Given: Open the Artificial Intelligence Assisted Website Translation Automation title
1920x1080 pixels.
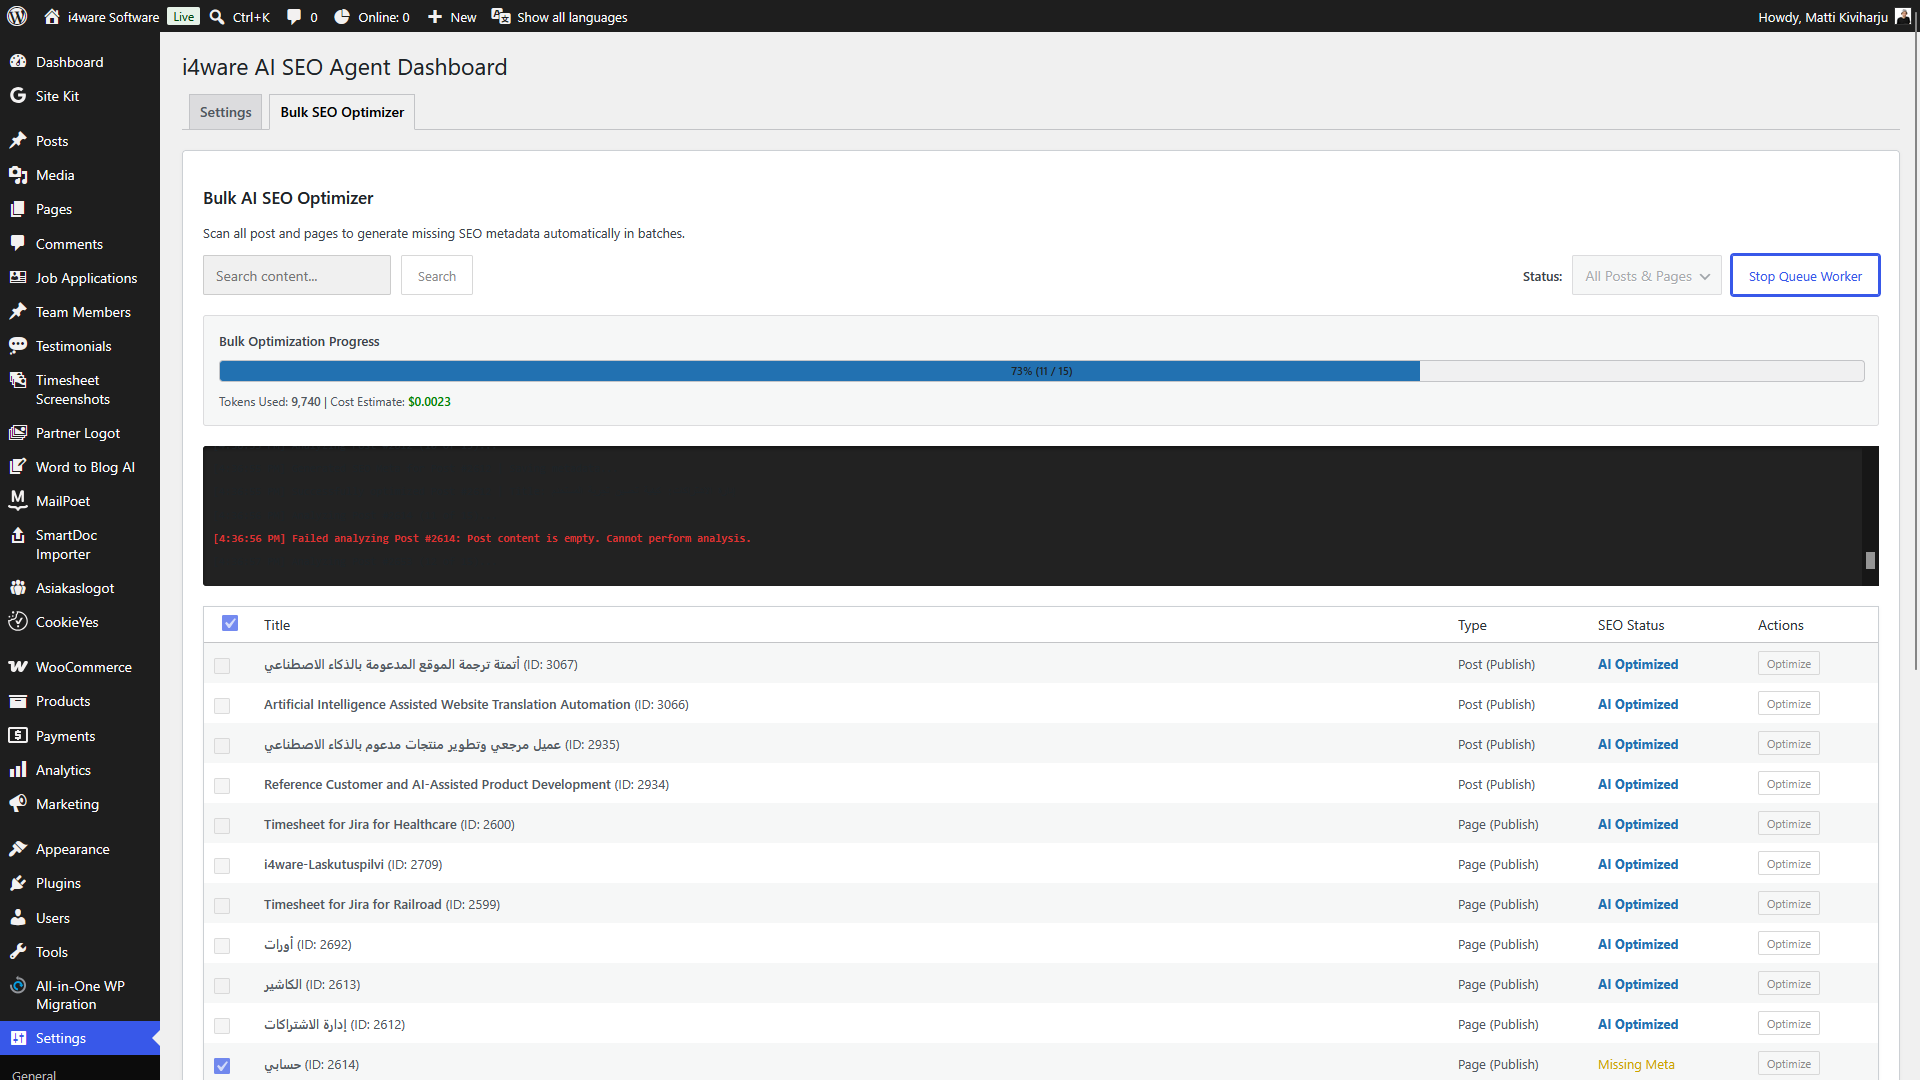Looking at the screenshot, I should tap(447, 704).
